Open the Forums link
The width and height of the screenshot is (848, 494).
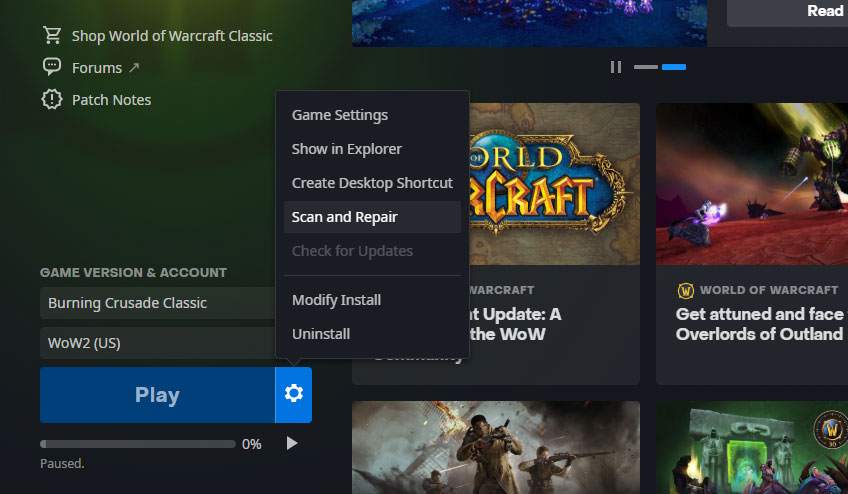[97, 68]
